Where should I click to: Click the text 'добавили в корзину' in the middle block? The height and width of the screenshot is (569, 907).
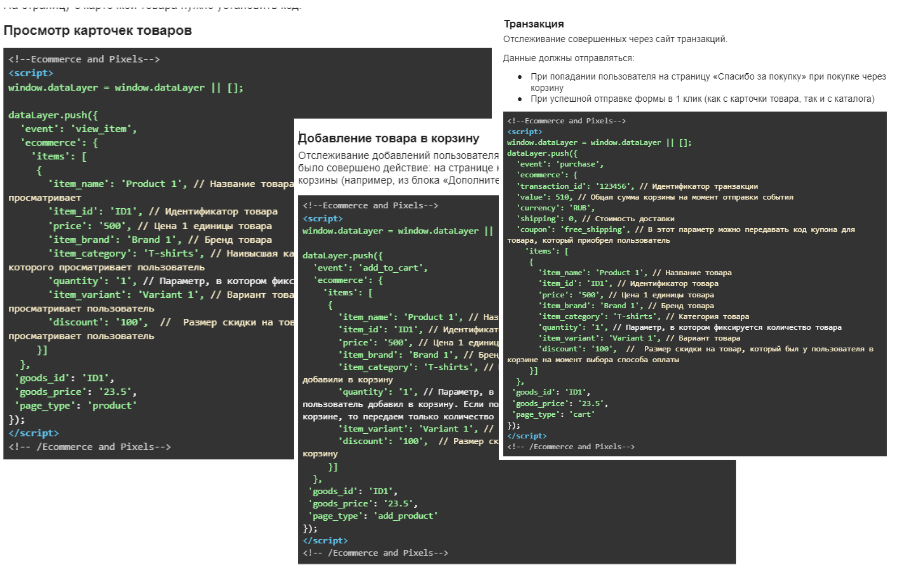pyautogui.click(x=347, y=380)
